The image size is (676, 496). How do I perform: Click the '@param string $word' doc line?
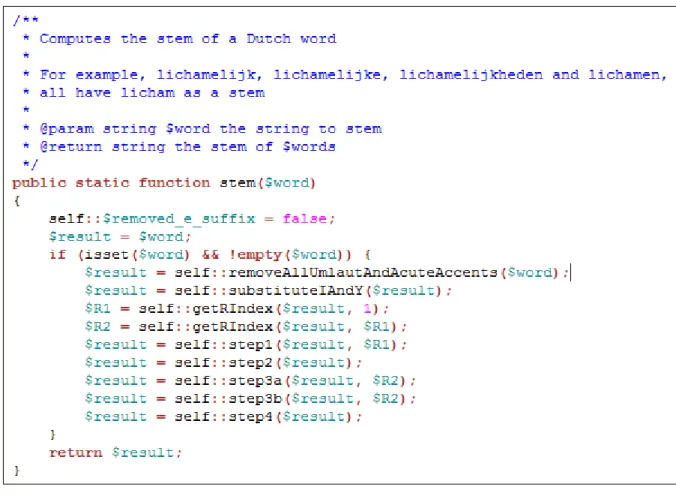[x=202, y=129]
